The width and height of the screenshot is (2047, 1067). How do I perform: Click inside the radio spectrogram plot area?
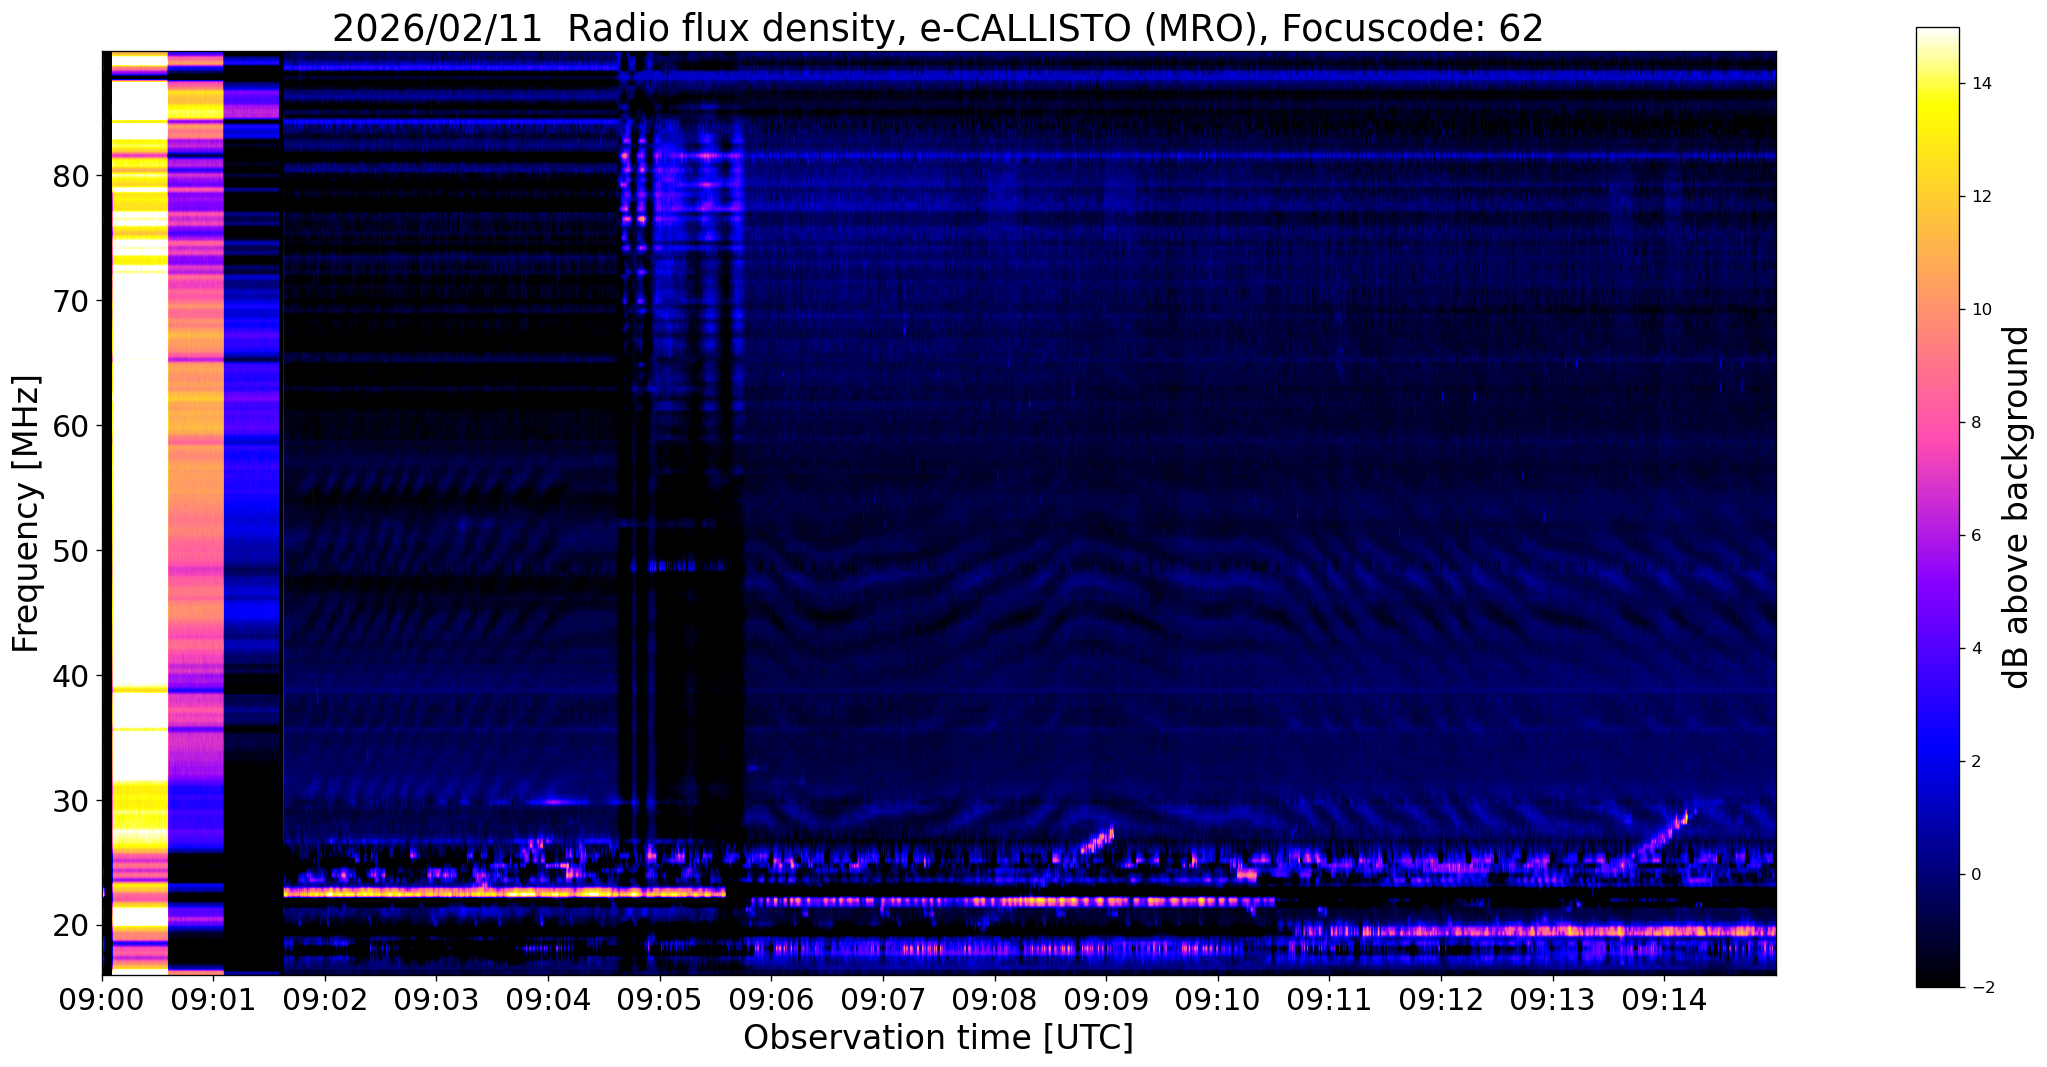point(939,512)
